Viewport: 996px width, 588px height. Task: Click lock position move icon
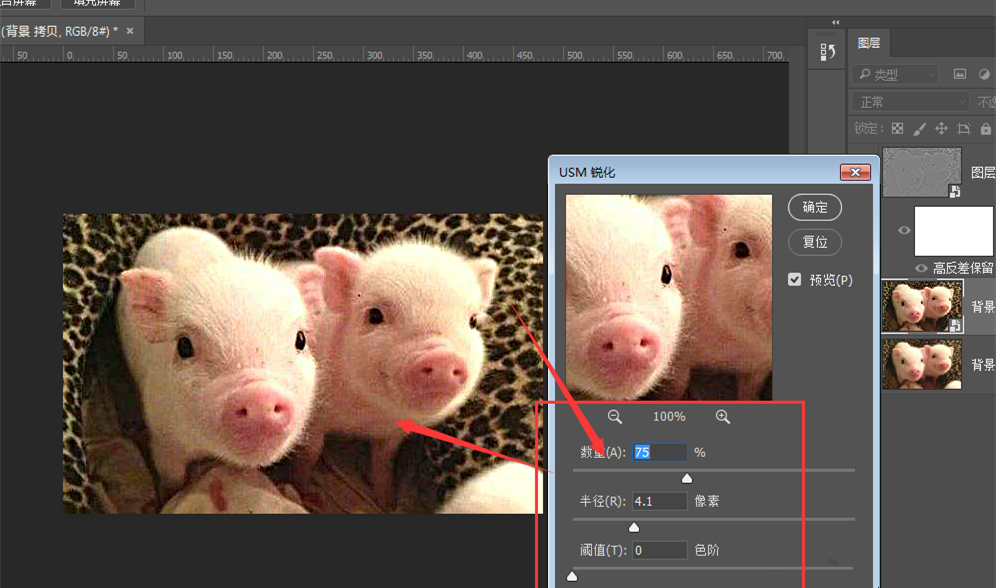[x=941, y=129]
